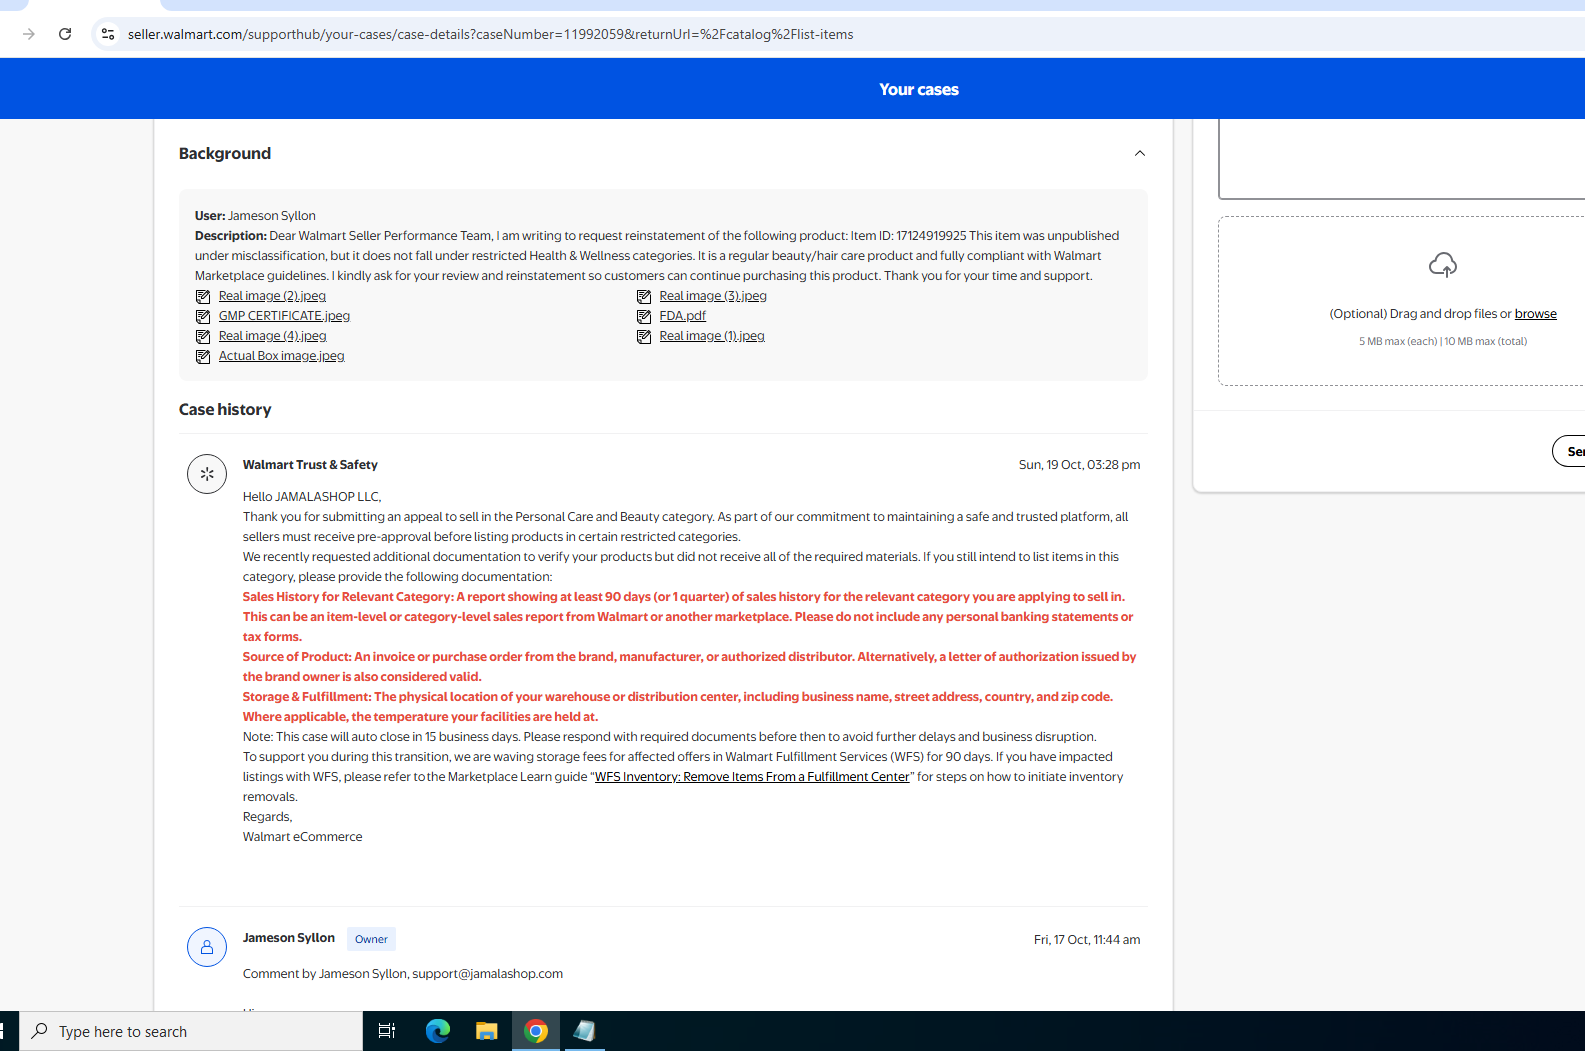Open WFS Inventory Remove Items guide link
The image size is (1585, 1051).
click(752, 777)
